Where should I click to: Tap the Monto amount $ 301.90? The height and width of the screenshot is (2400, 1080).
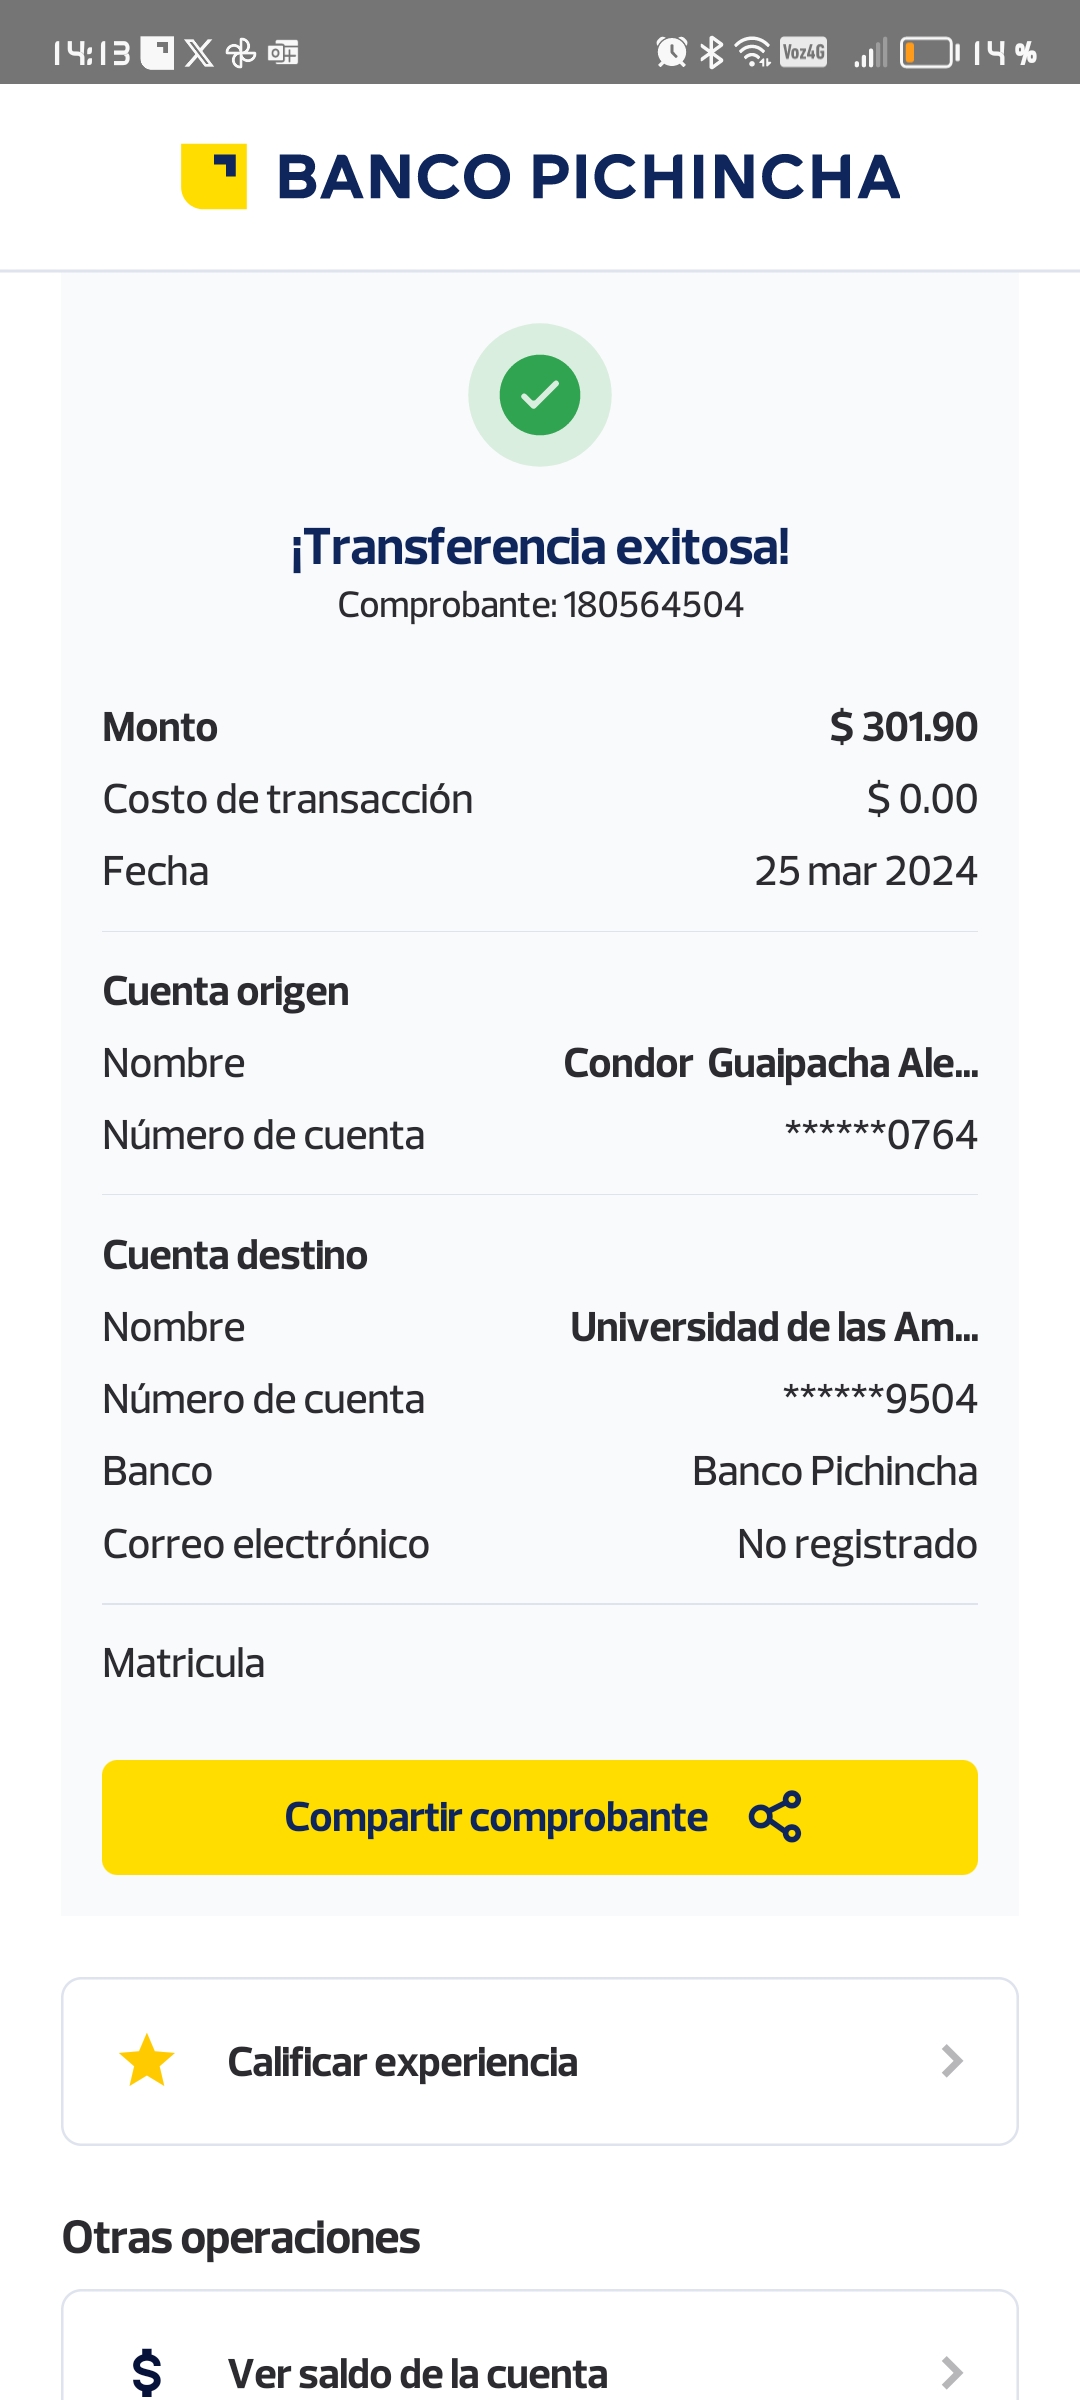[x=903, y=727]
